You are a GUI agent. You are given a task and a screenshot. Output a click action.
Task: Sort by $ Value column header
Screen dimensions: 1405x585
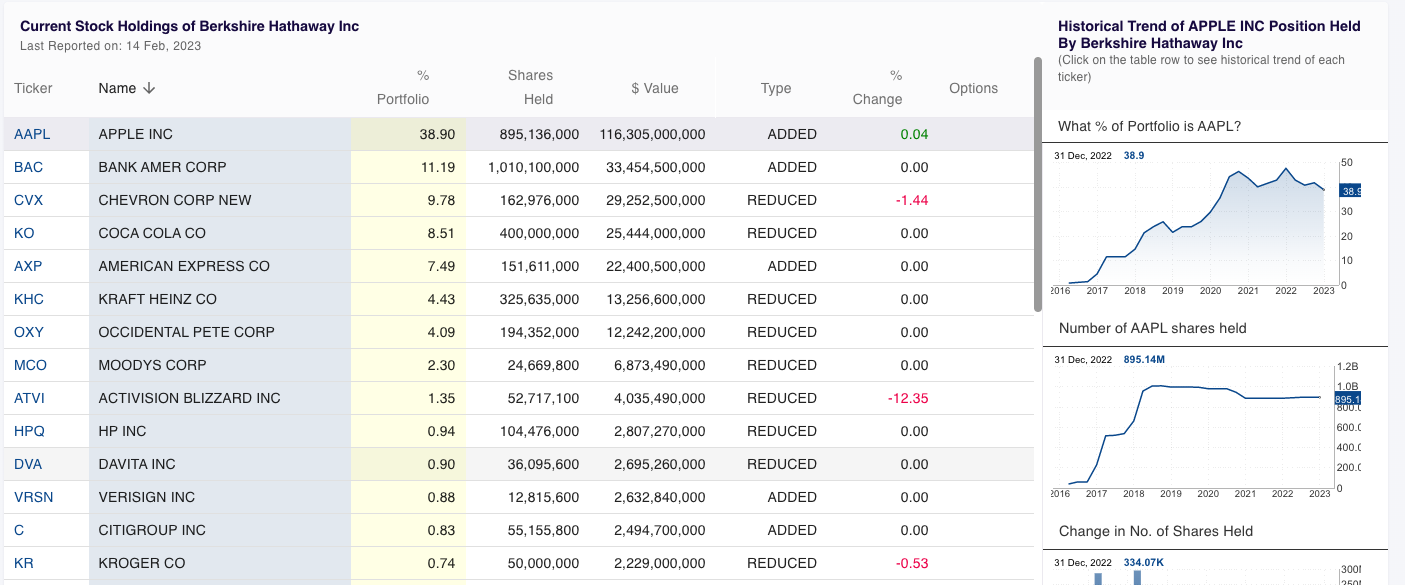[x=655, y=88]
